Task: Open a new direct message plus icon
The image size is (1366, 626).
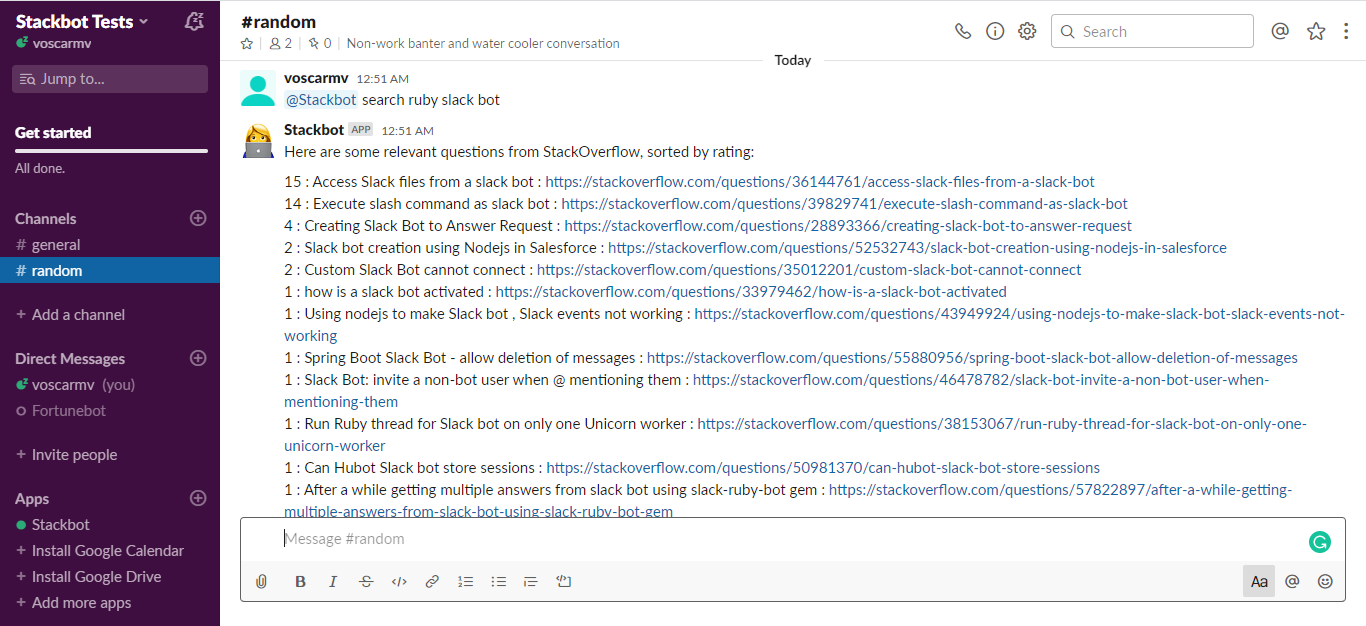Action: coord(198,358)
